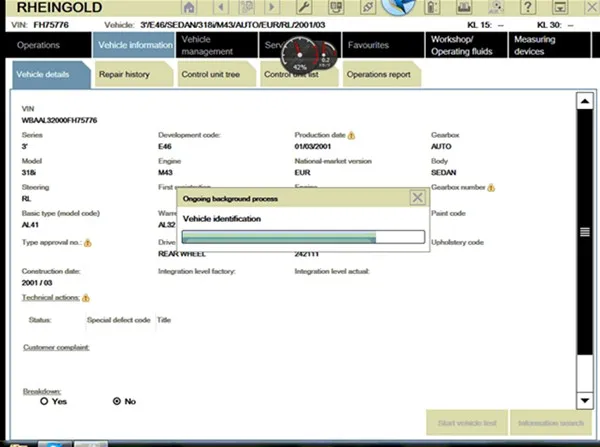Open the battery status icon

pyautogui.click(x=432, y=7)
